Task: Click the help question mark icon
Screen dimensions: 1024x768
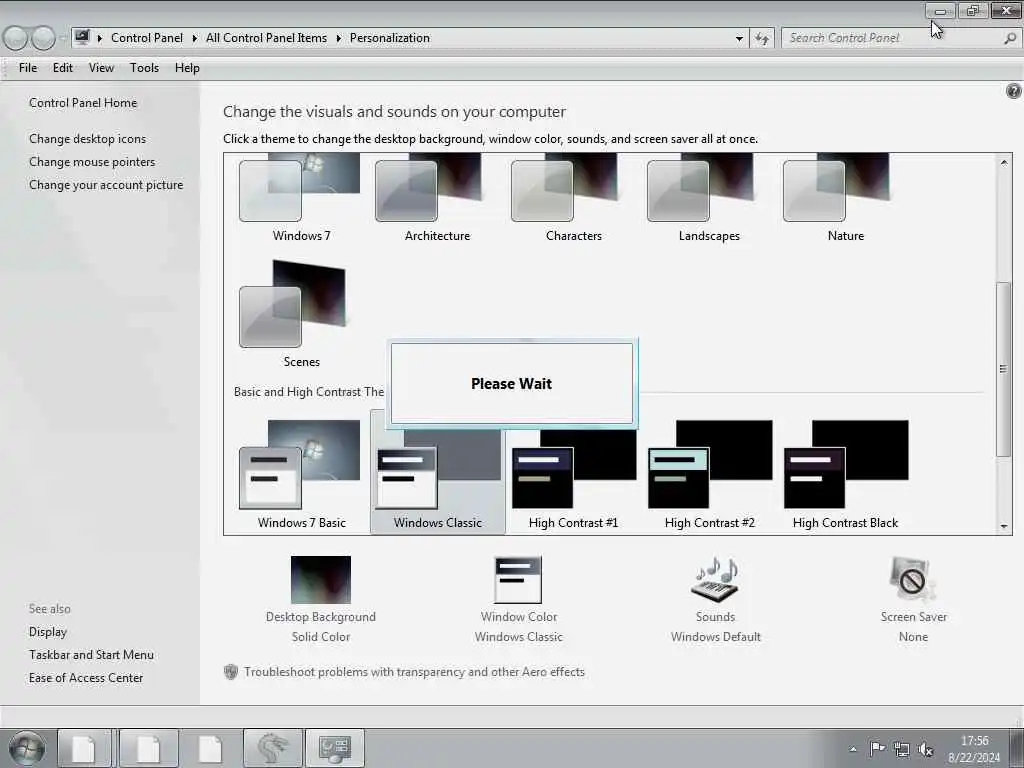Action: (1013, 91)
